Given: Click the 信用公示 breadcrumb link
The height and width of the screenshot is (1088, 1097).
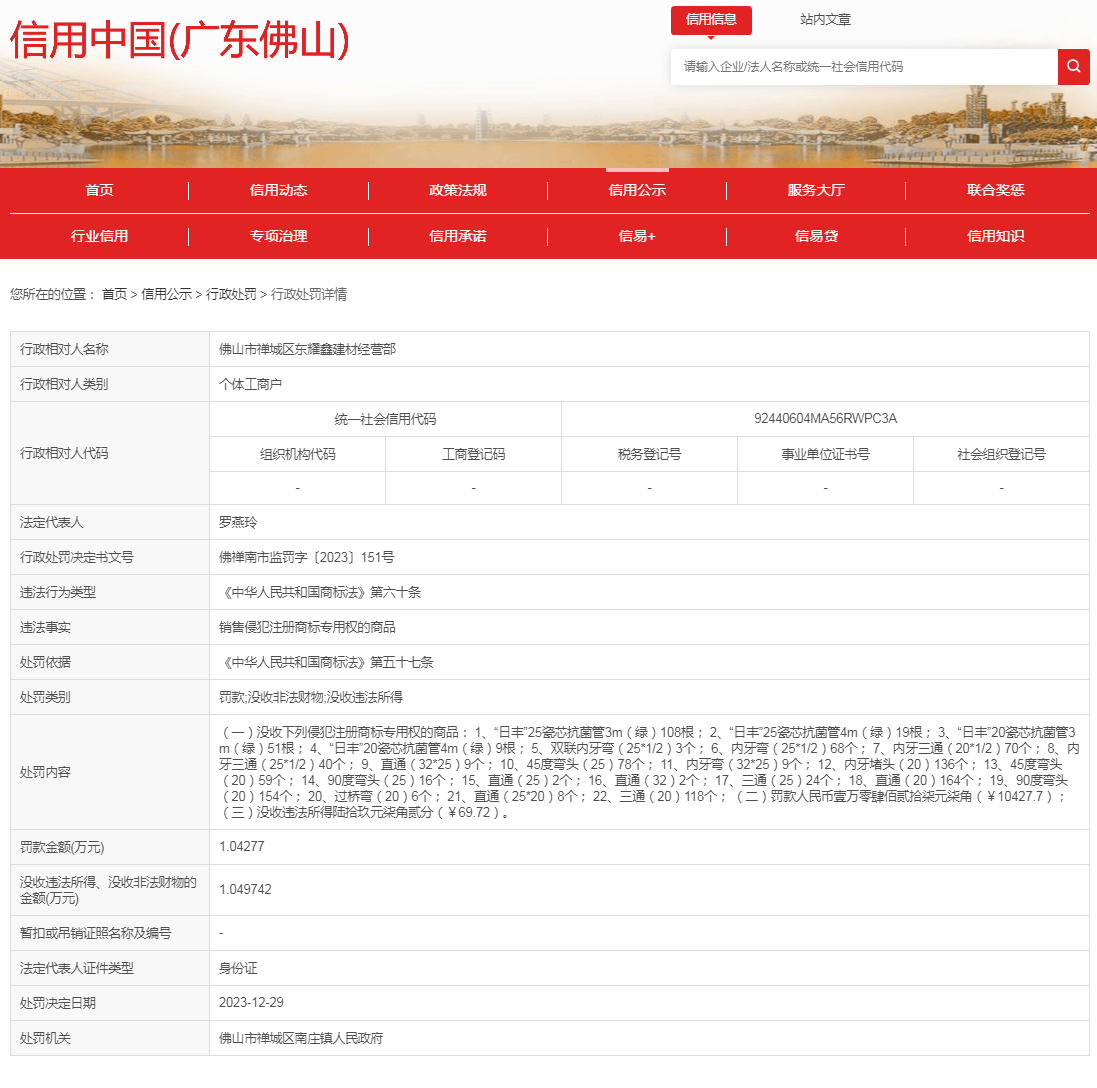Looking at the screenshot, I should 166,294.
